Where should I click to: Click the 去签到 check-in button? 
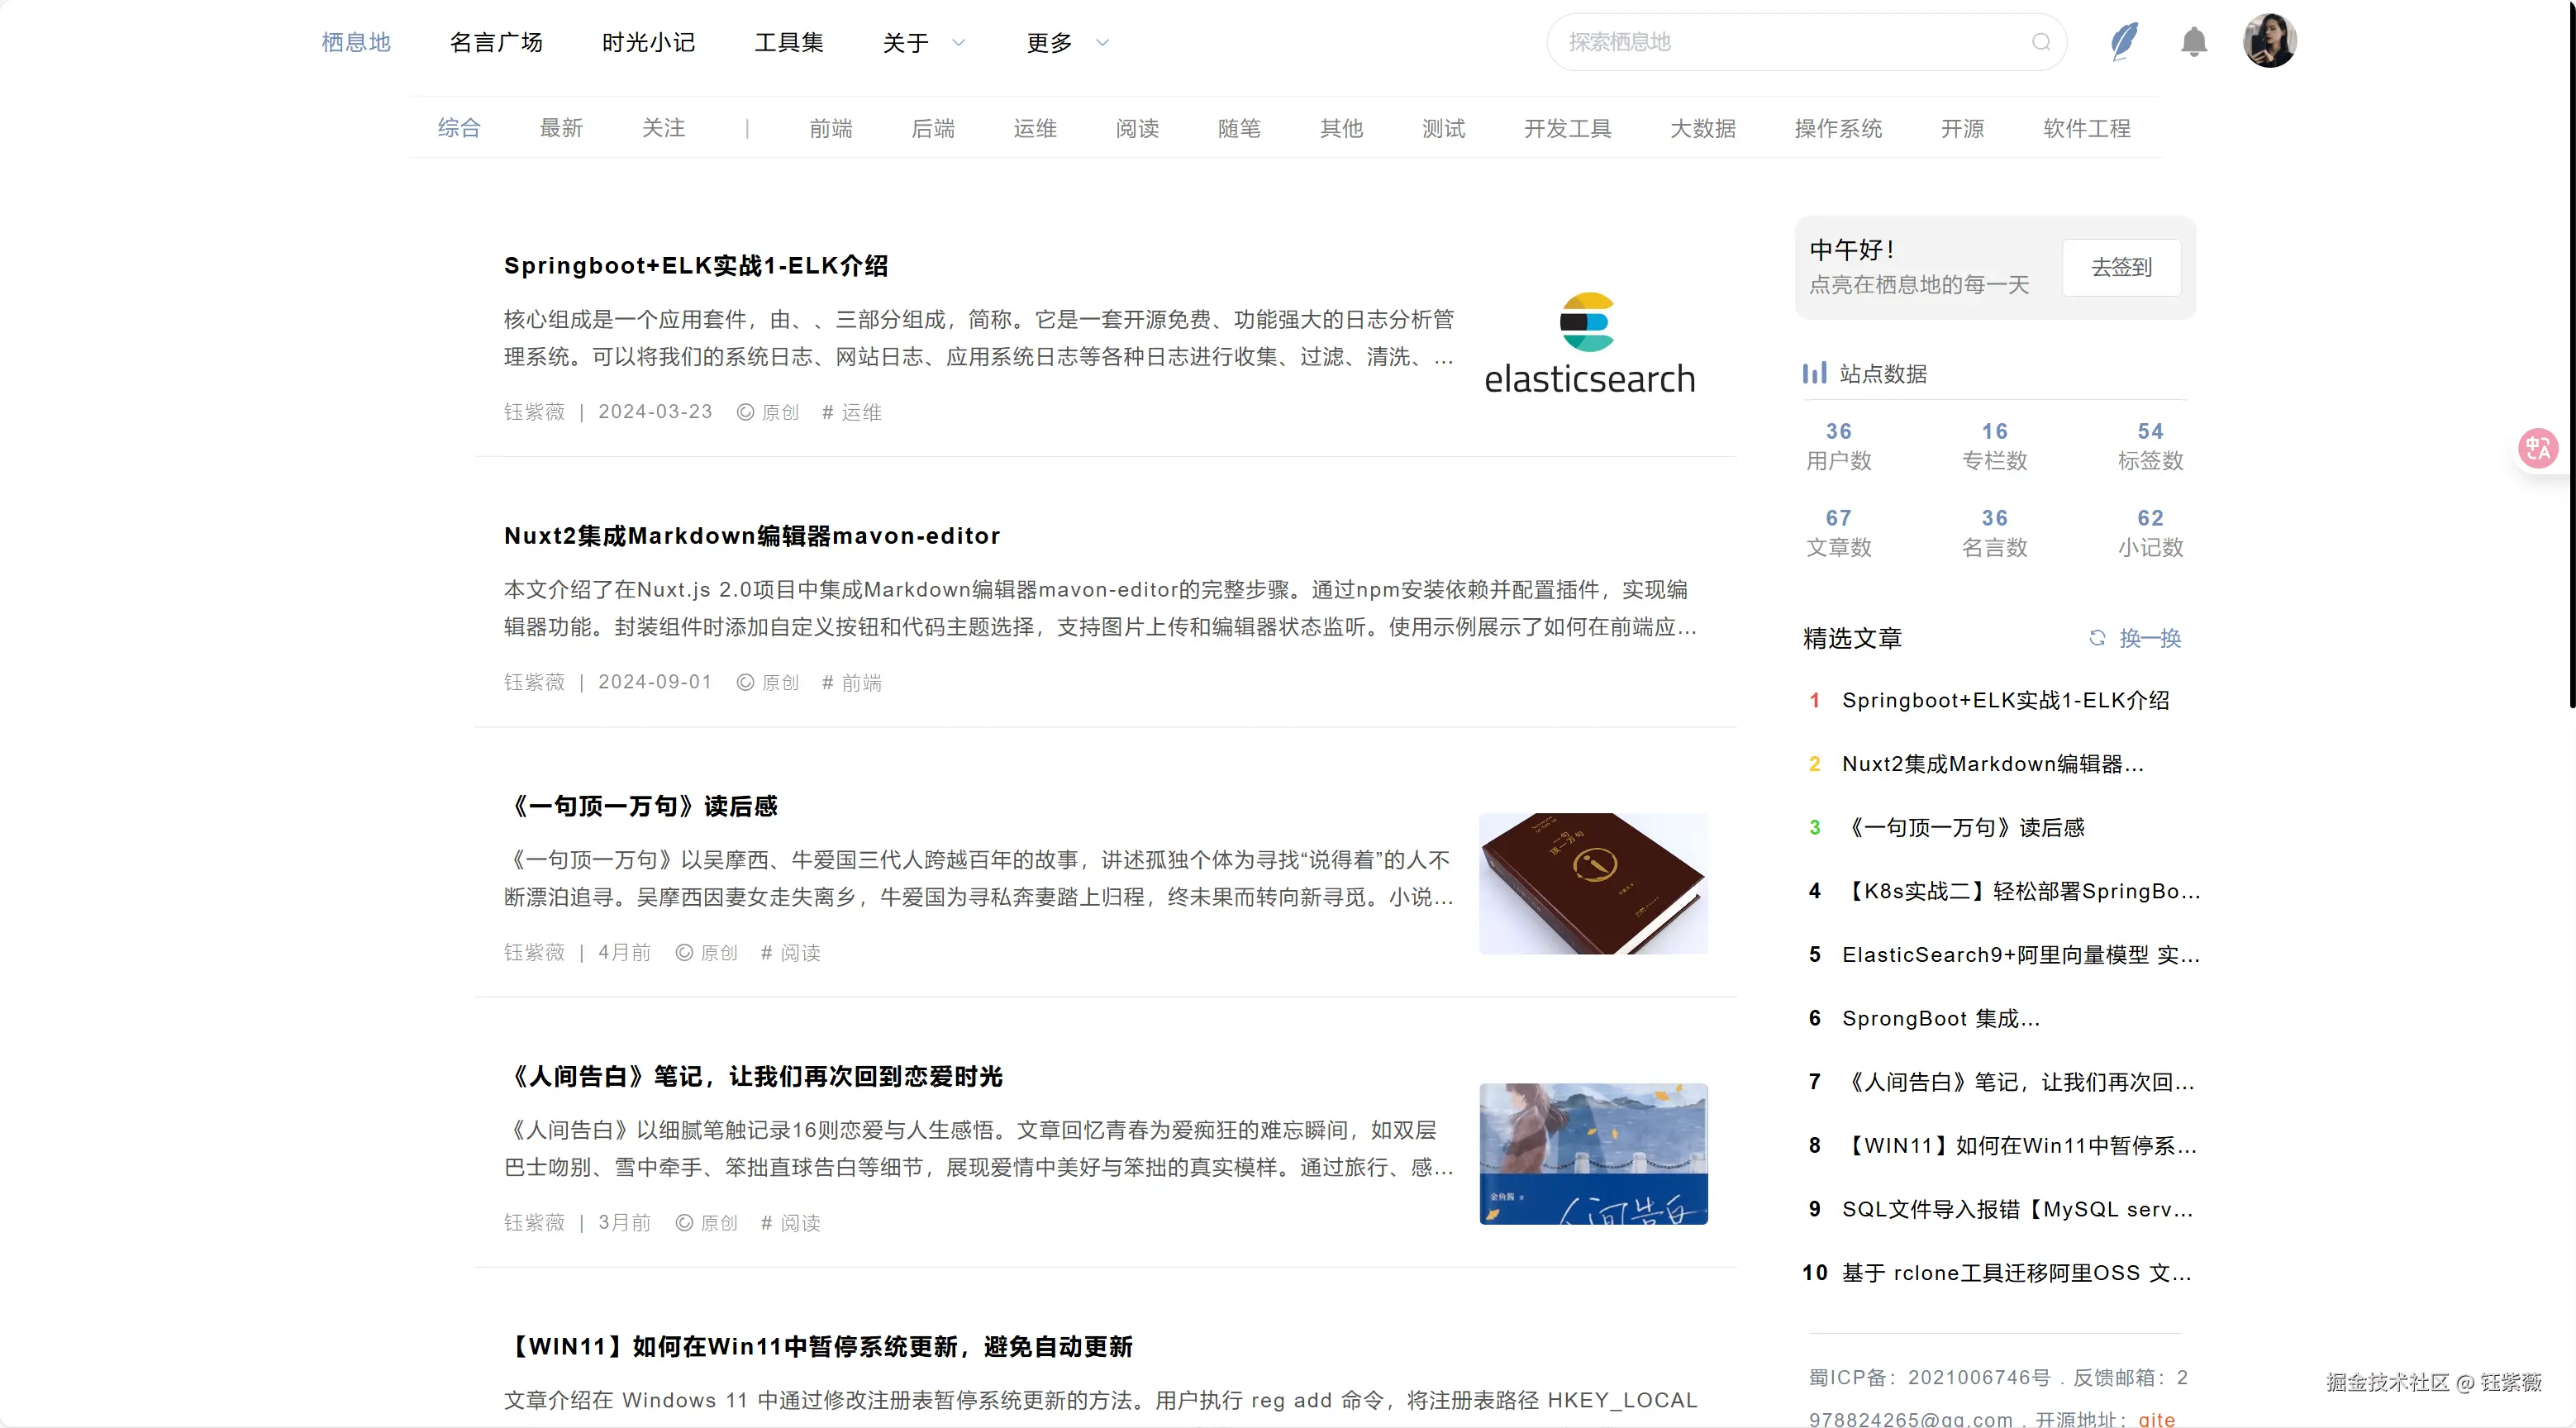tap(2120, 267)
